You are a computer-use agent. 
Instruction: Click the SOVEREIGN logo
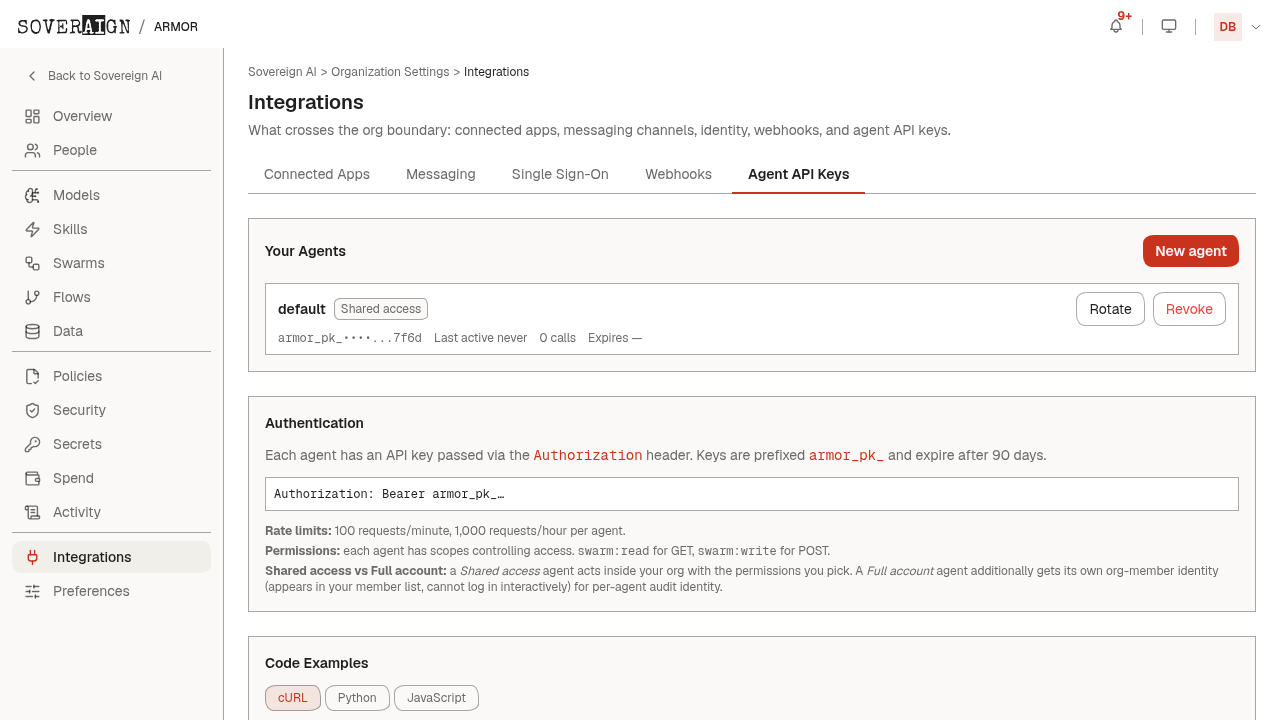pos(74,26)
